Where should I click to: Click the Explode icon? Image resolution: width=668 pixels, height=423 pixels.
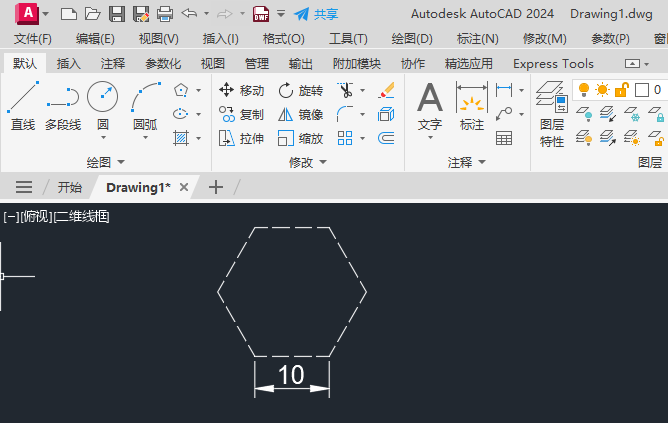[386, 114]
